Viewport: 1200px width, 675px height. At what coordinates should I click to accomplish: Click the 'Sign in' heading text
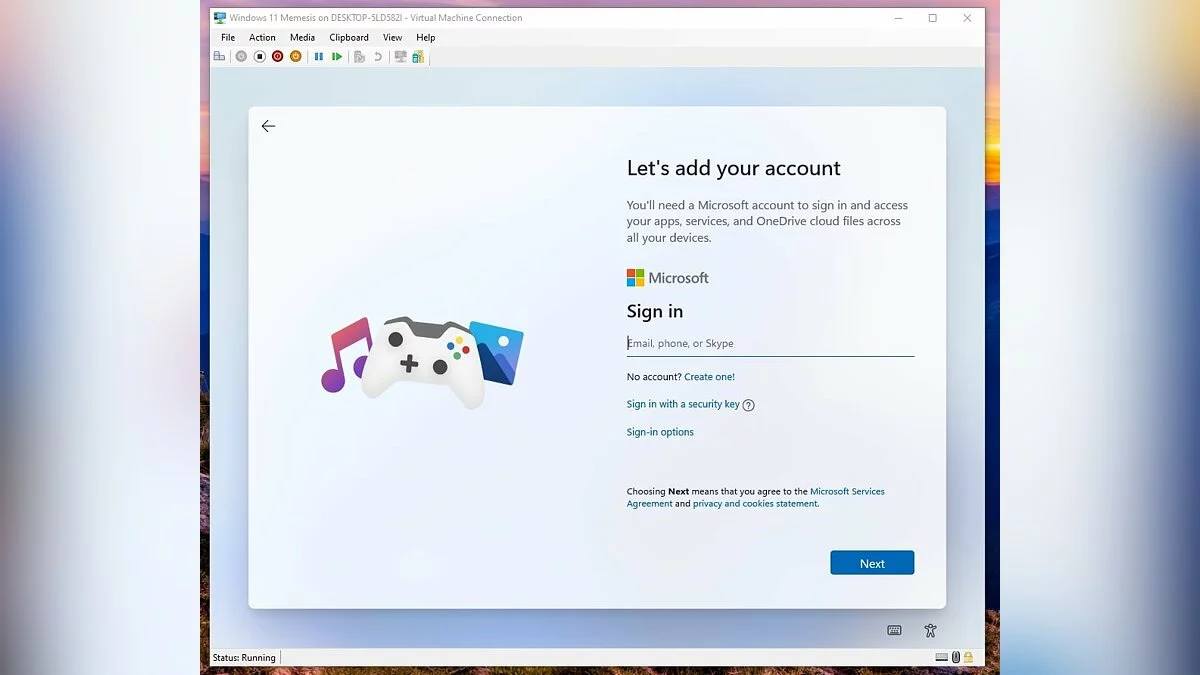pyautogui.click(x=655, y=311)
